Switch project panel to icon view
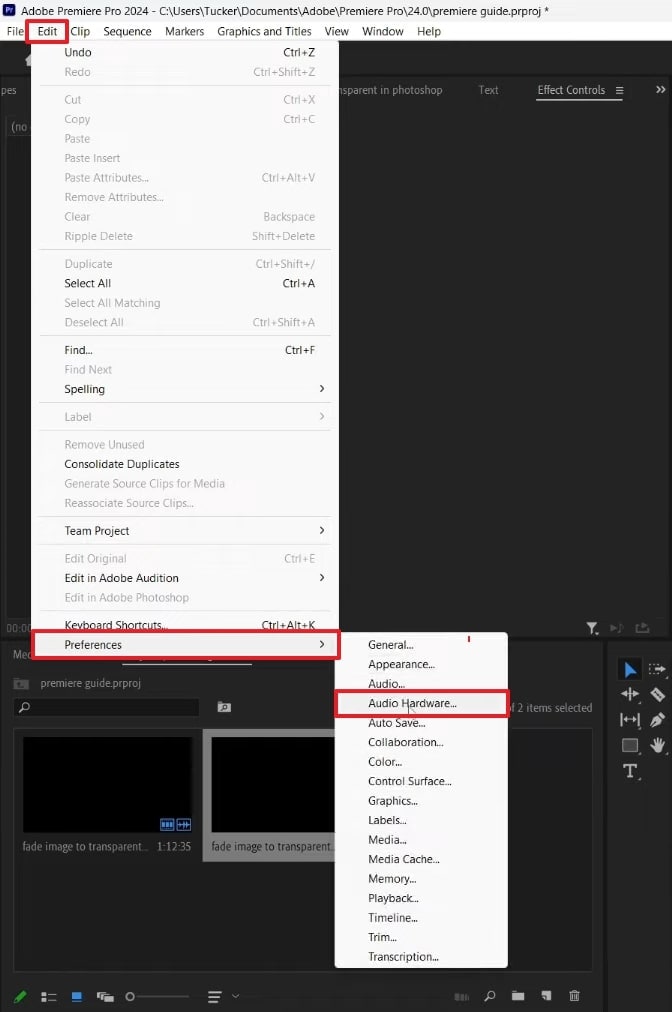Viewport: 672px width, 1012px height. pyautogui.click(x=77, y=997)
